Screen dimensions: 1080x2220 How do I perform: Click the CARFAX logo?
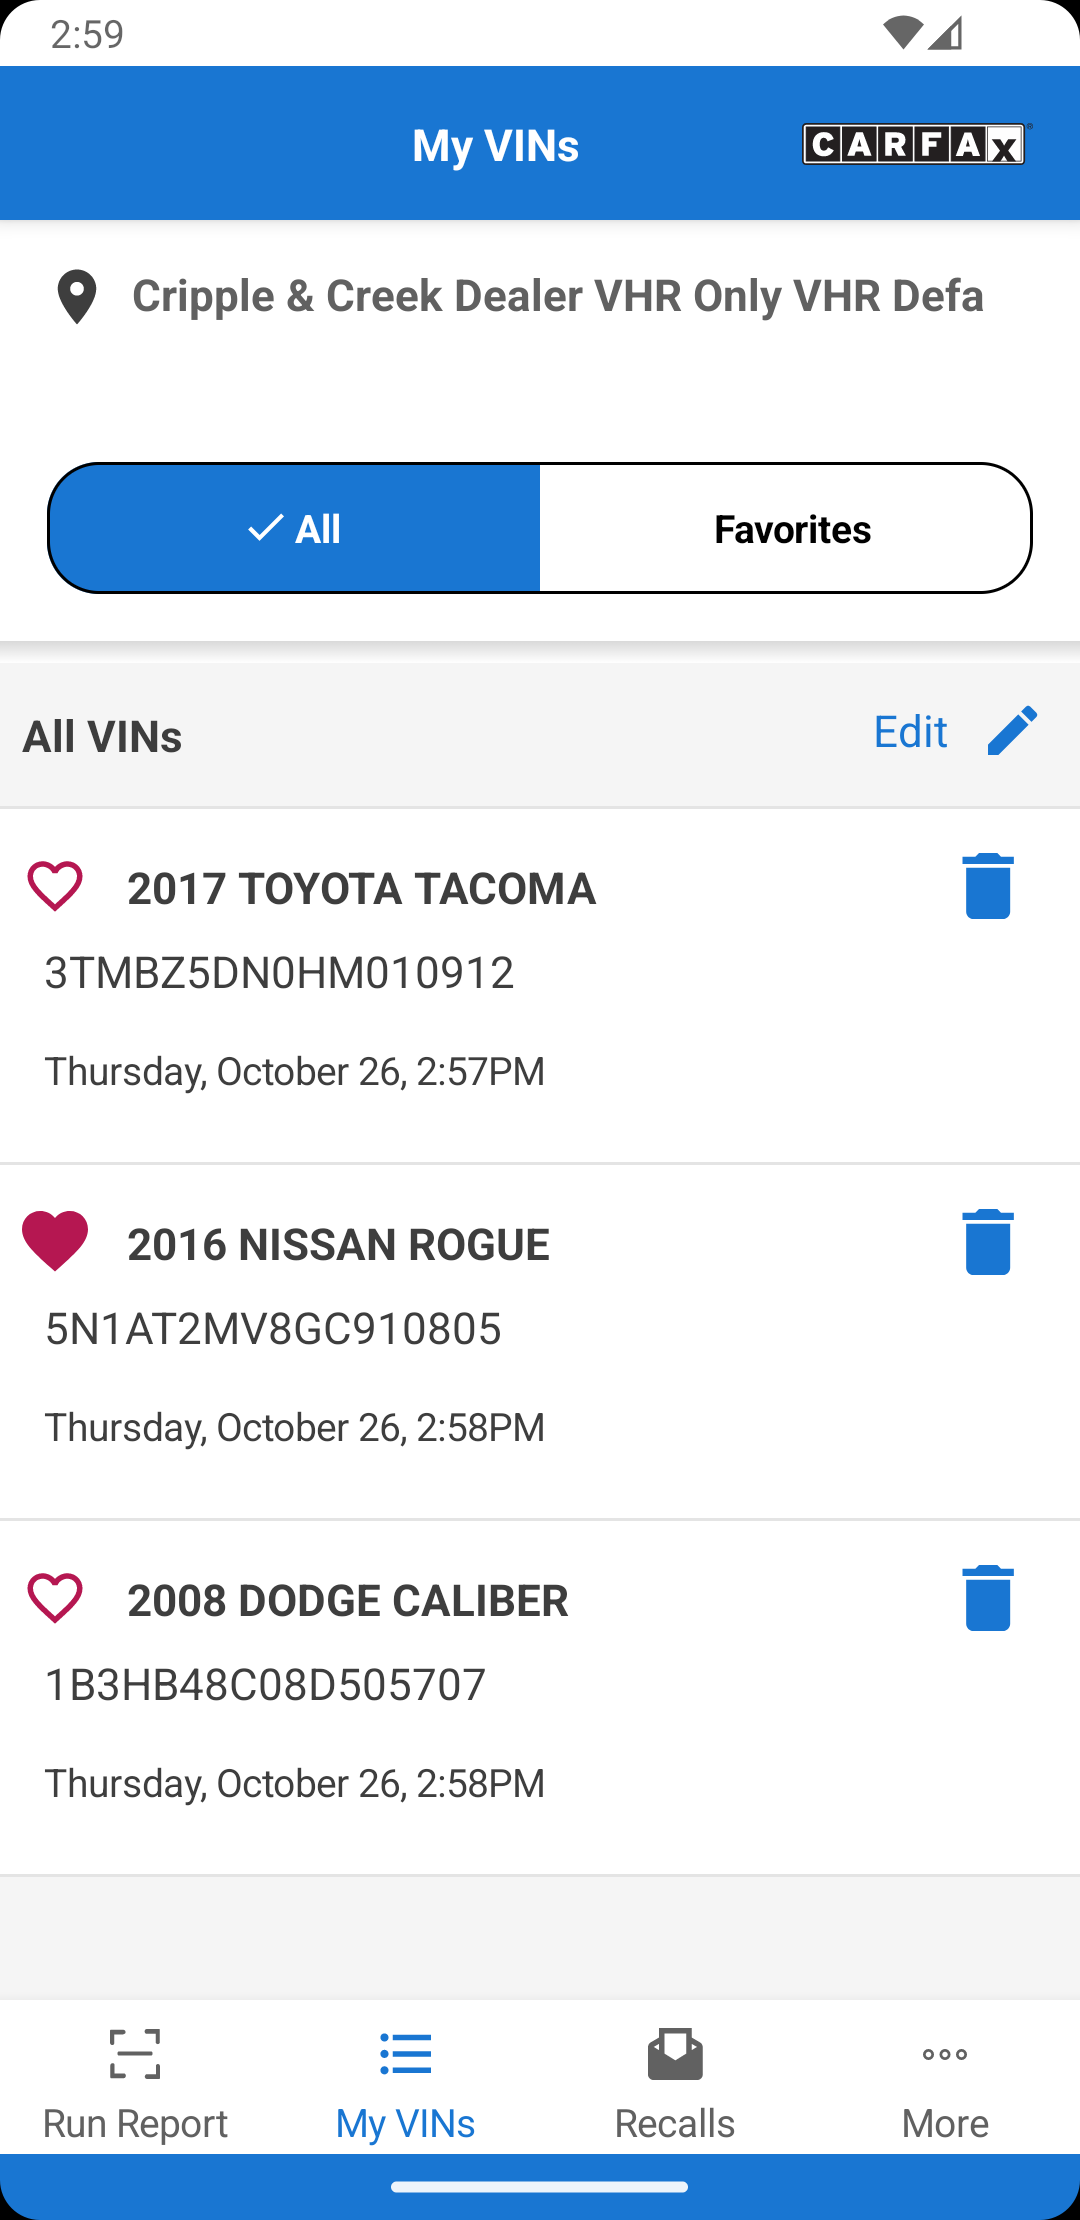(x=914, y=145)
